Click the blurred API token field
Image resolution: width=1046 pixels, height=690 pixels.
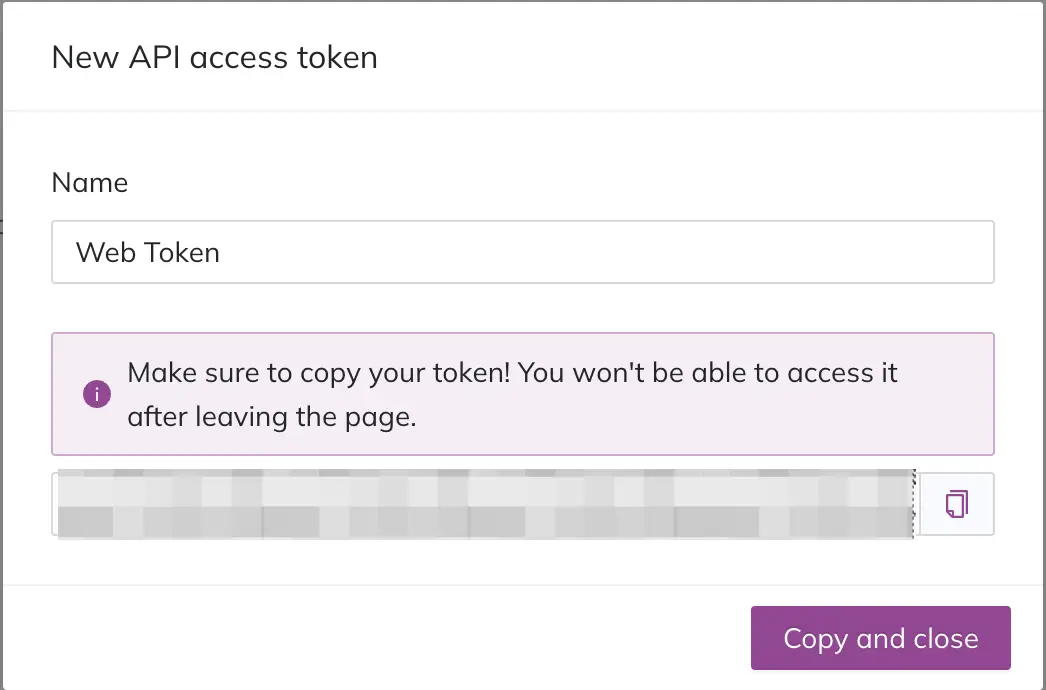pos(486,504)
